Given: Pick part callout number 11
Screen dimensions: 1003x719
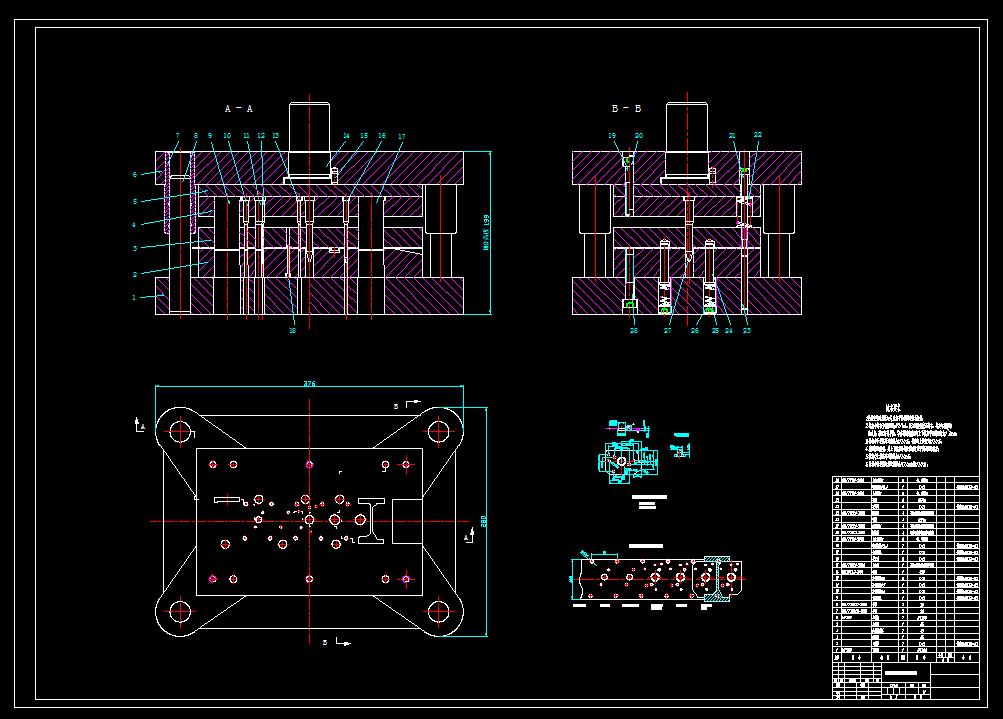Looking at the screenshot, I should pos(246,136).
